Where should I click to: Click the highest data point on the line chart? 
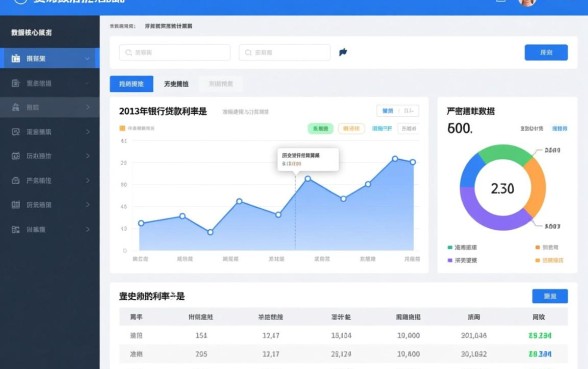(x=395, y=159)
